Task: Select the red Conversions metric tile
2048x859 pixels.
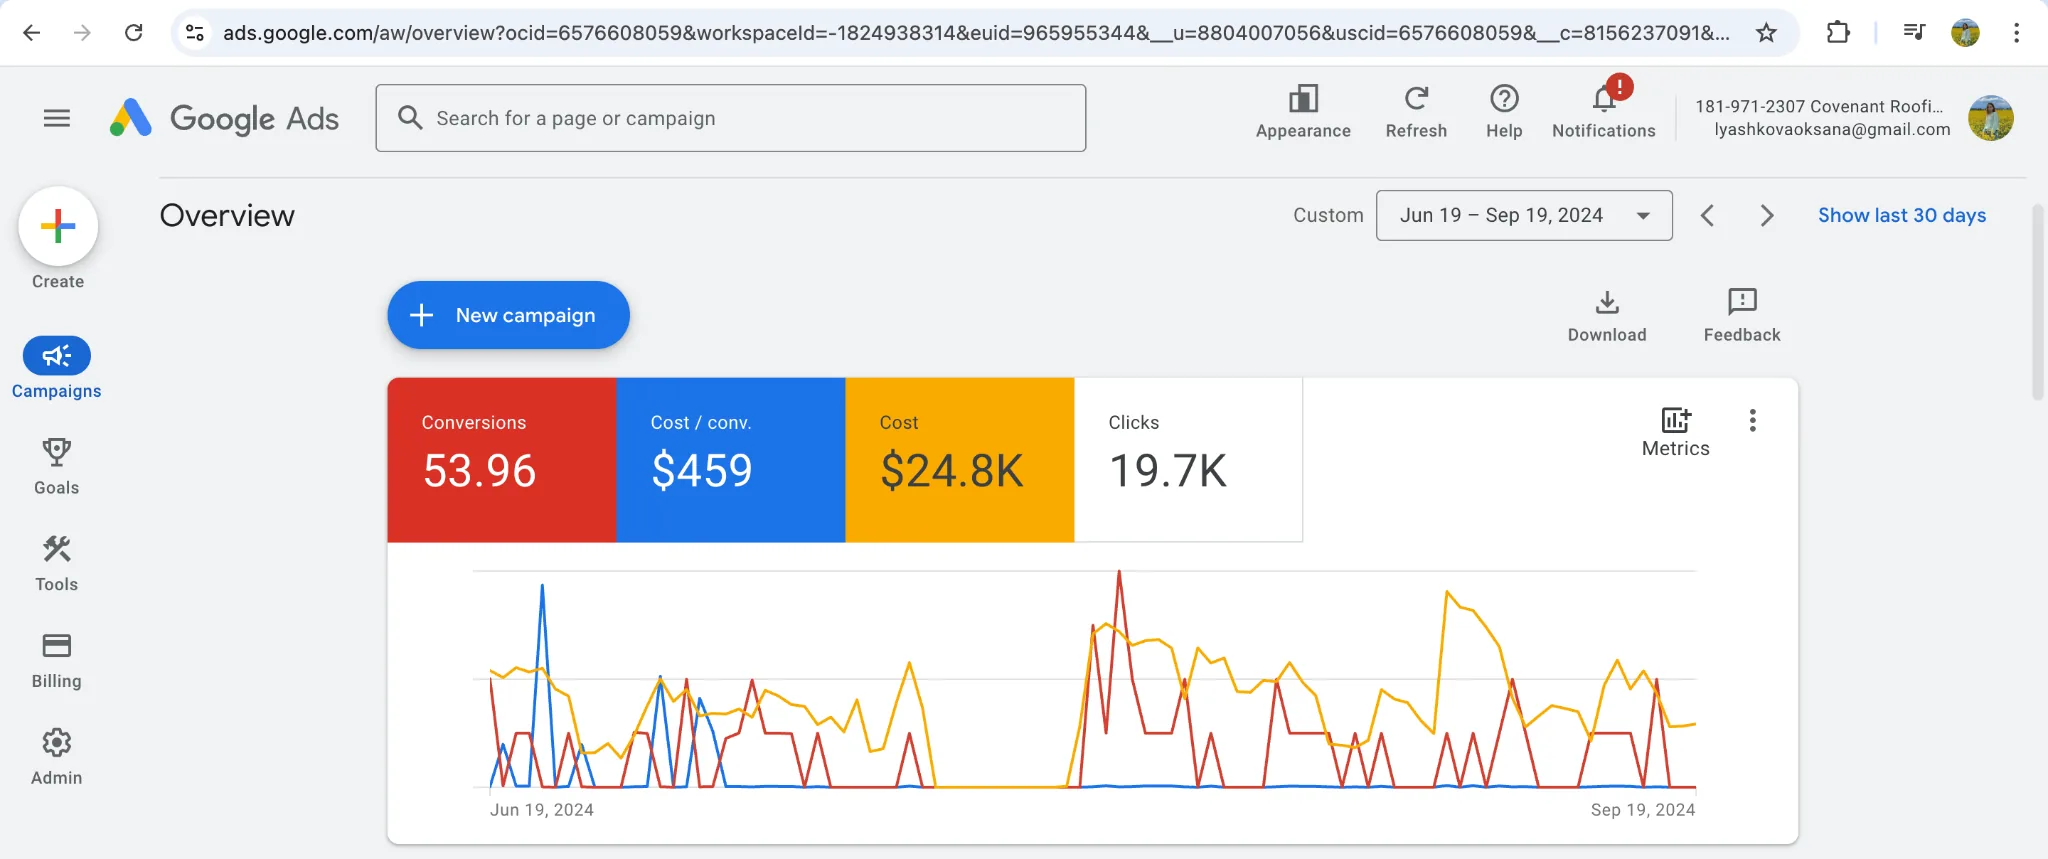Action: [x=502, y=460]
